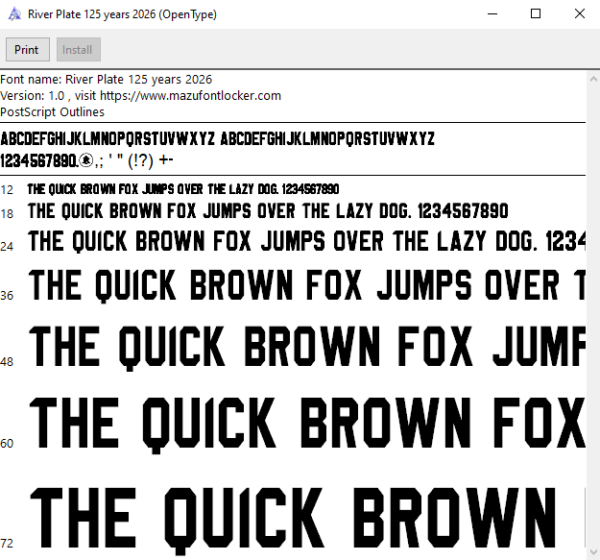The height and width of the screenshot is (560, 600).
Task: Click the size 12 label
Action: pyautogui.click(x=7, y=190)
